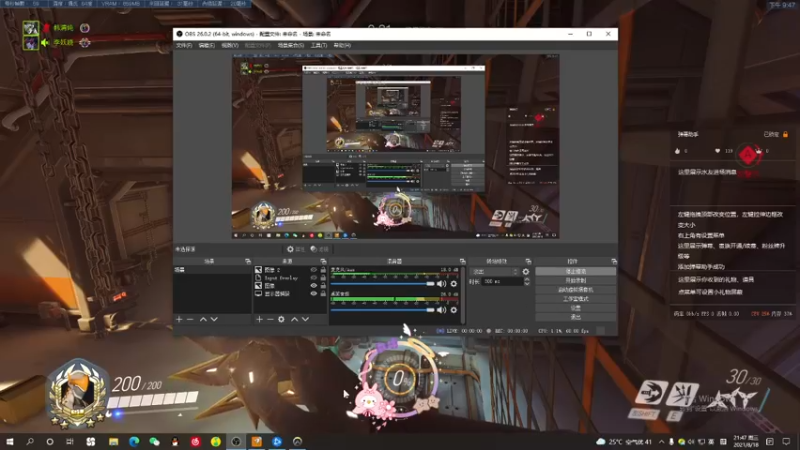Screen dimensions: 800x450
Task: Open the 滤镜 filters button above the docks
Action: [319, 249]
